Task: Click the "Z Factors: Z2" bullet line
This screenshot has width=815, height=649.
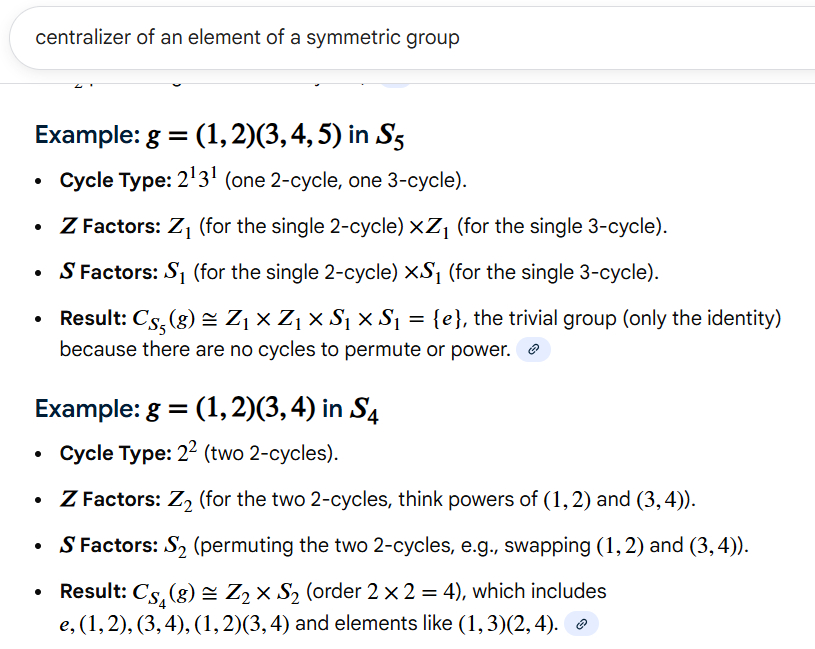Action: pos(376,499)
